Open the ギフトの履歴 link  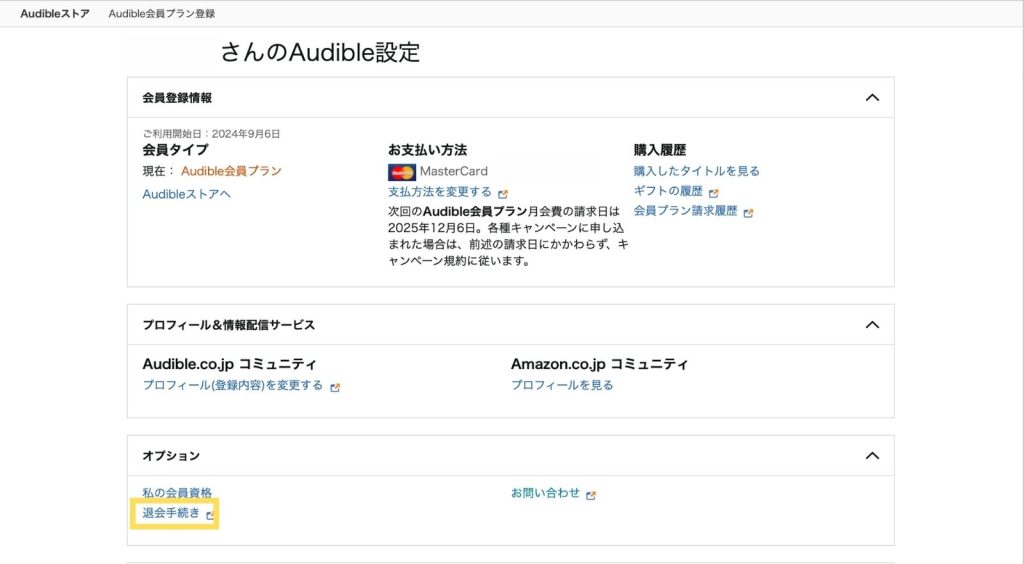pyautogui.click(x=668, y=191)
